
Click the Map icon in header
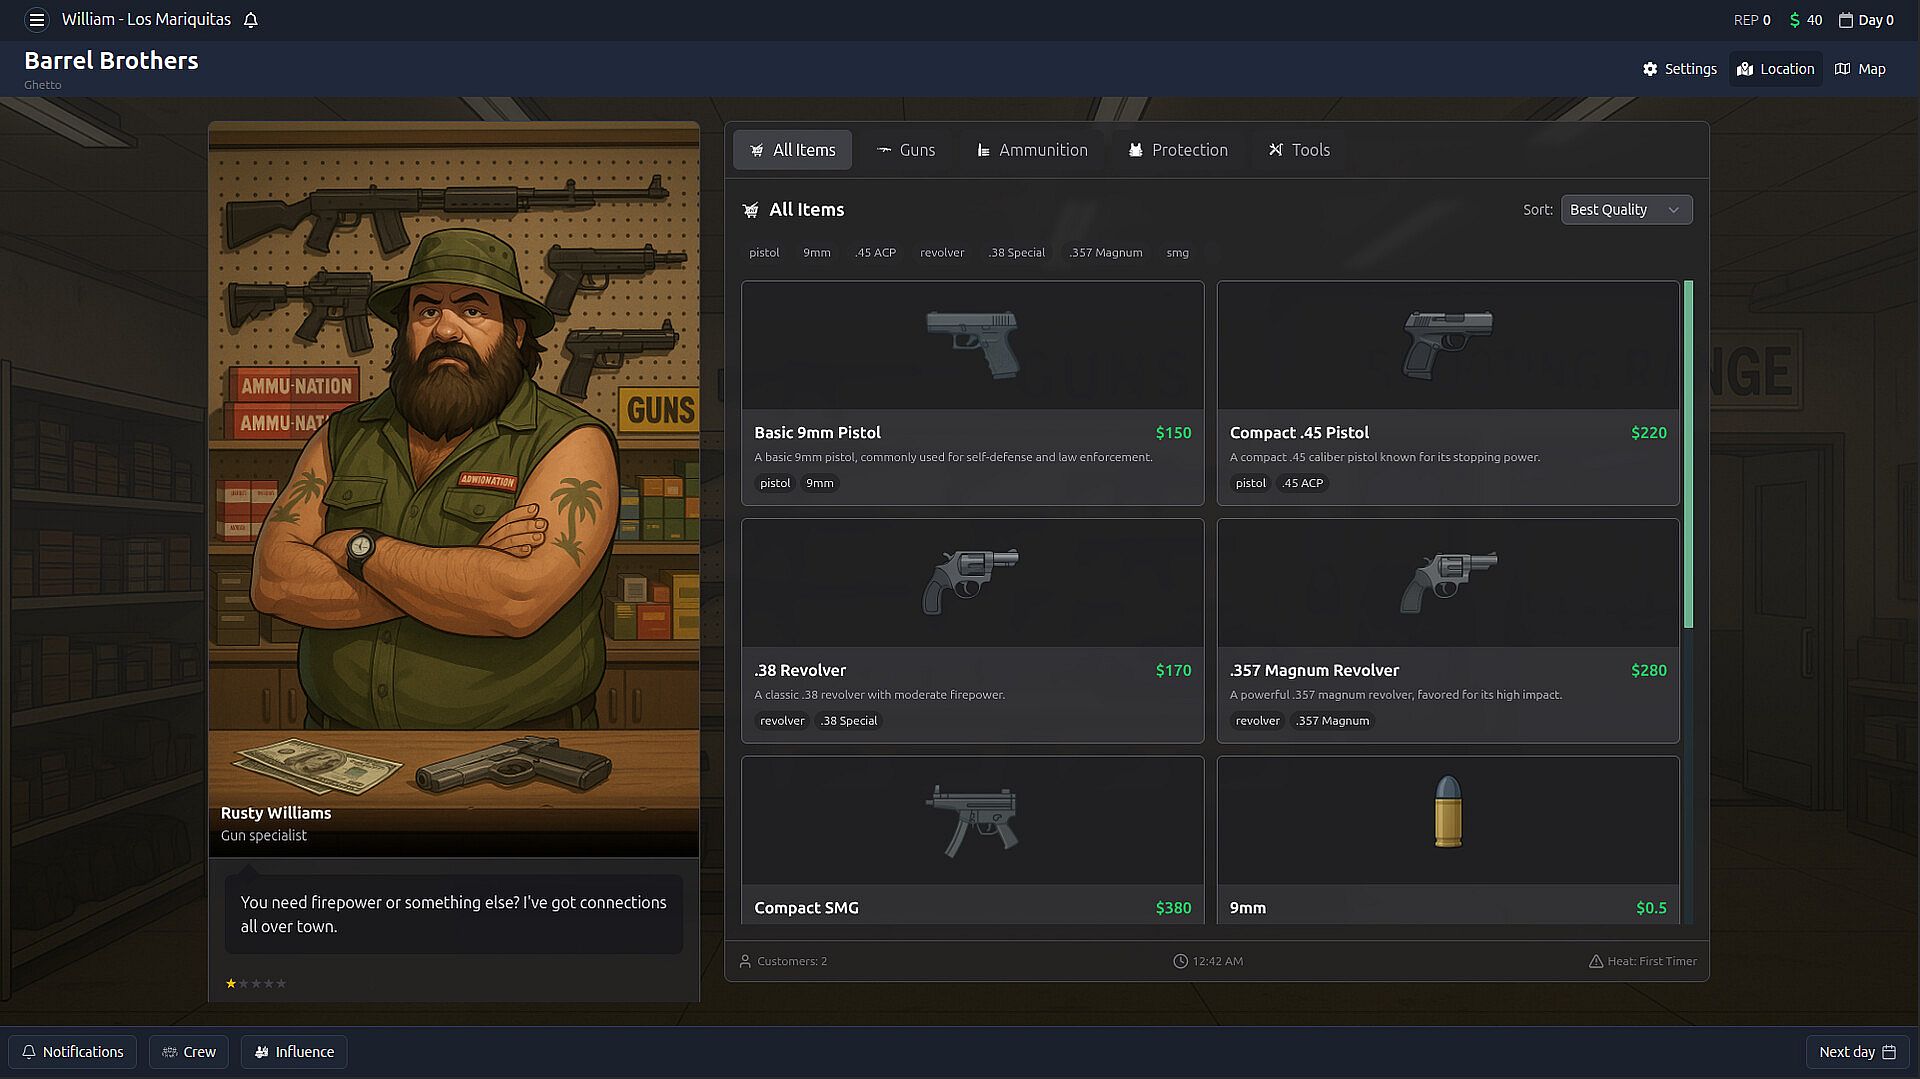[1842, 69]
